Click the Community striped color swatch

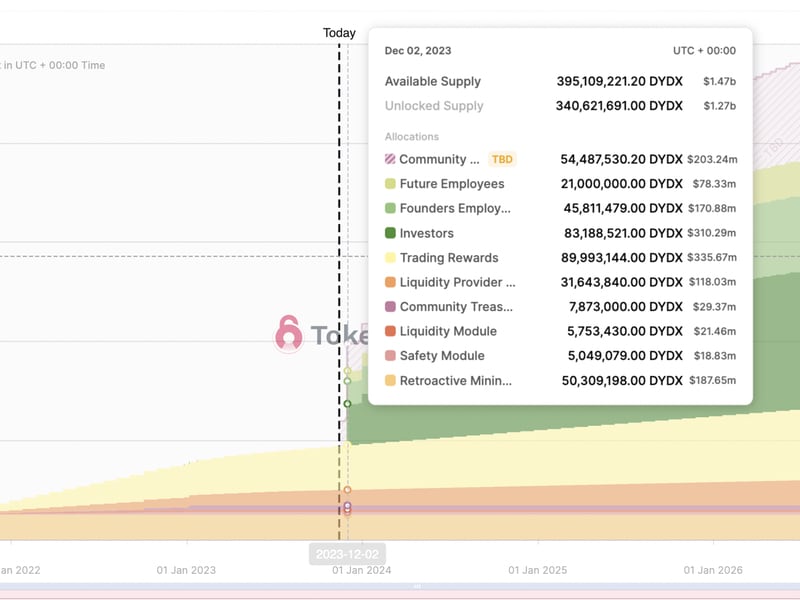pyautogui.click(x=390, y=159)
